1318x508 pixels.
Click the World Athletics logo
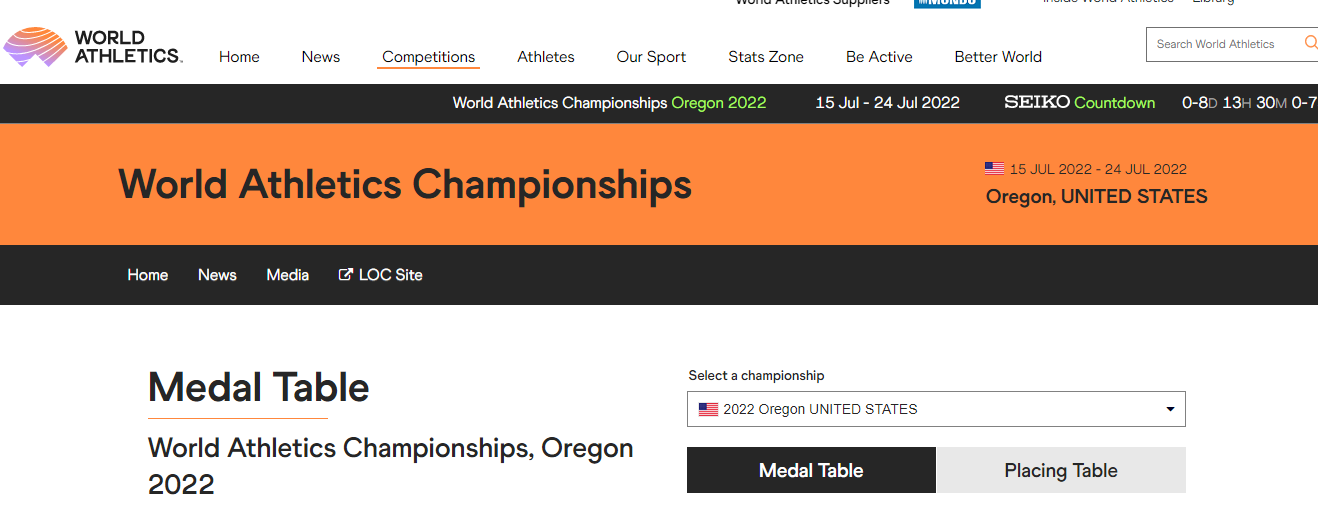(92, 47)
